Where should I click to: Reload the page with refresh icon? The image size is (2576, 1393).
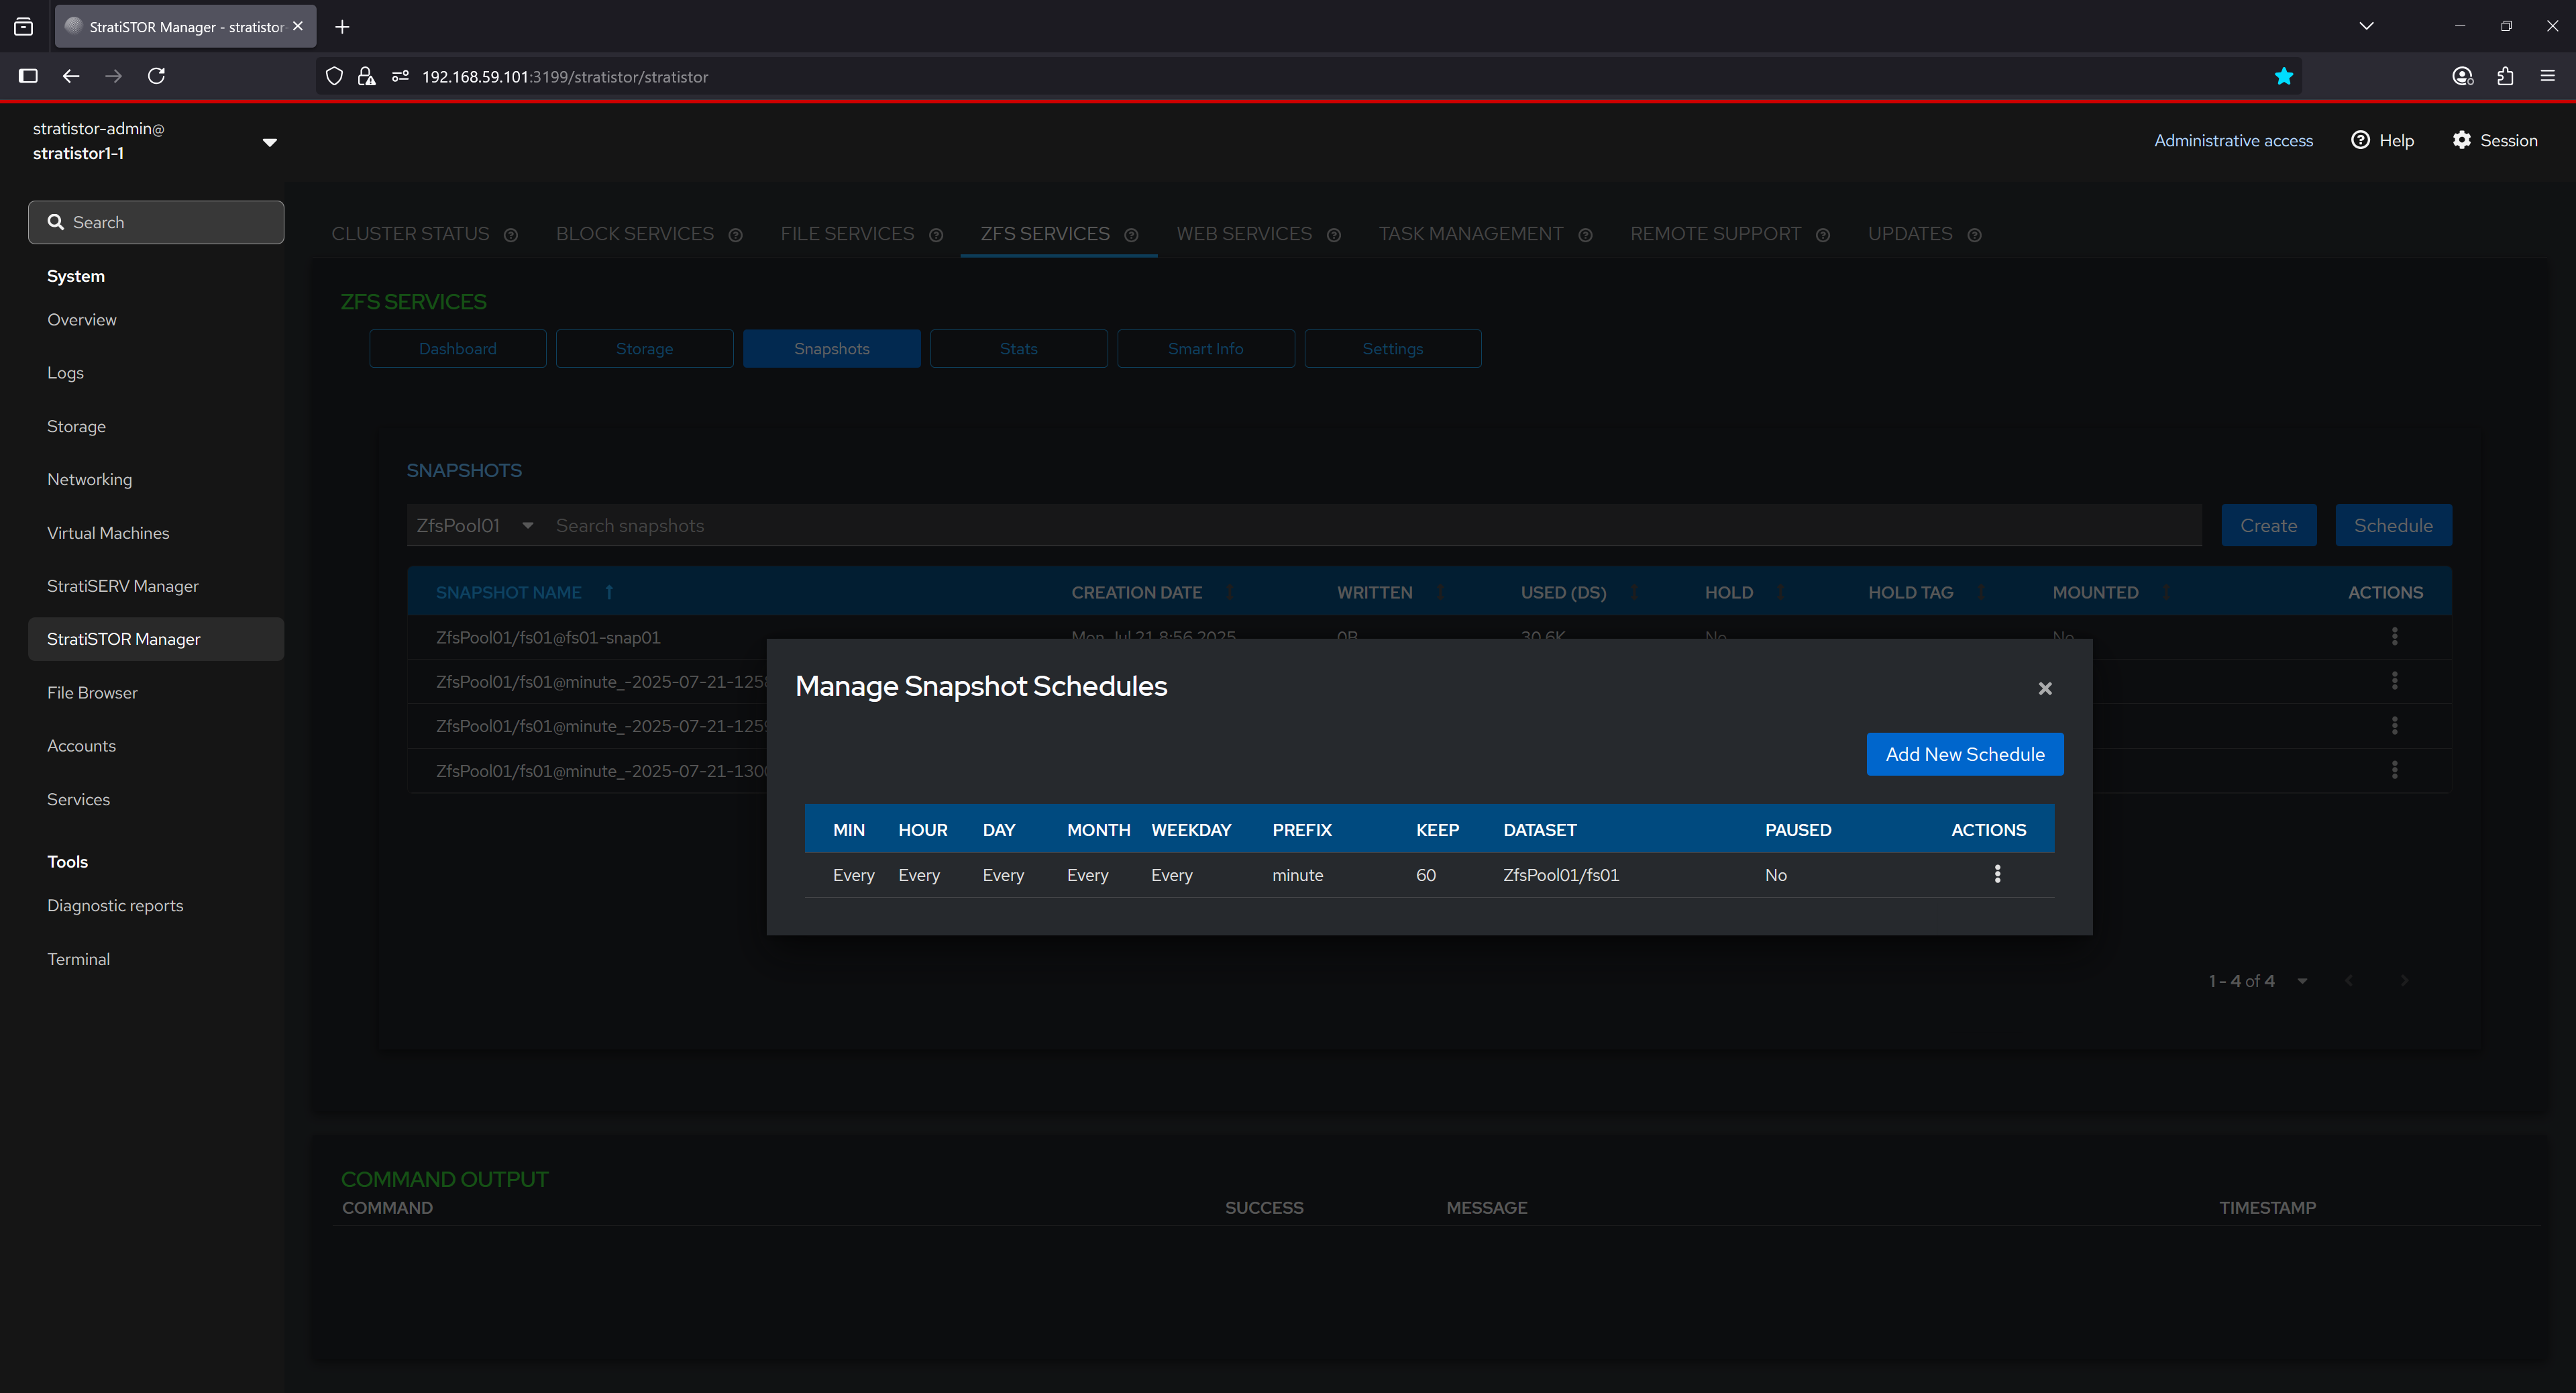[156, 76]
